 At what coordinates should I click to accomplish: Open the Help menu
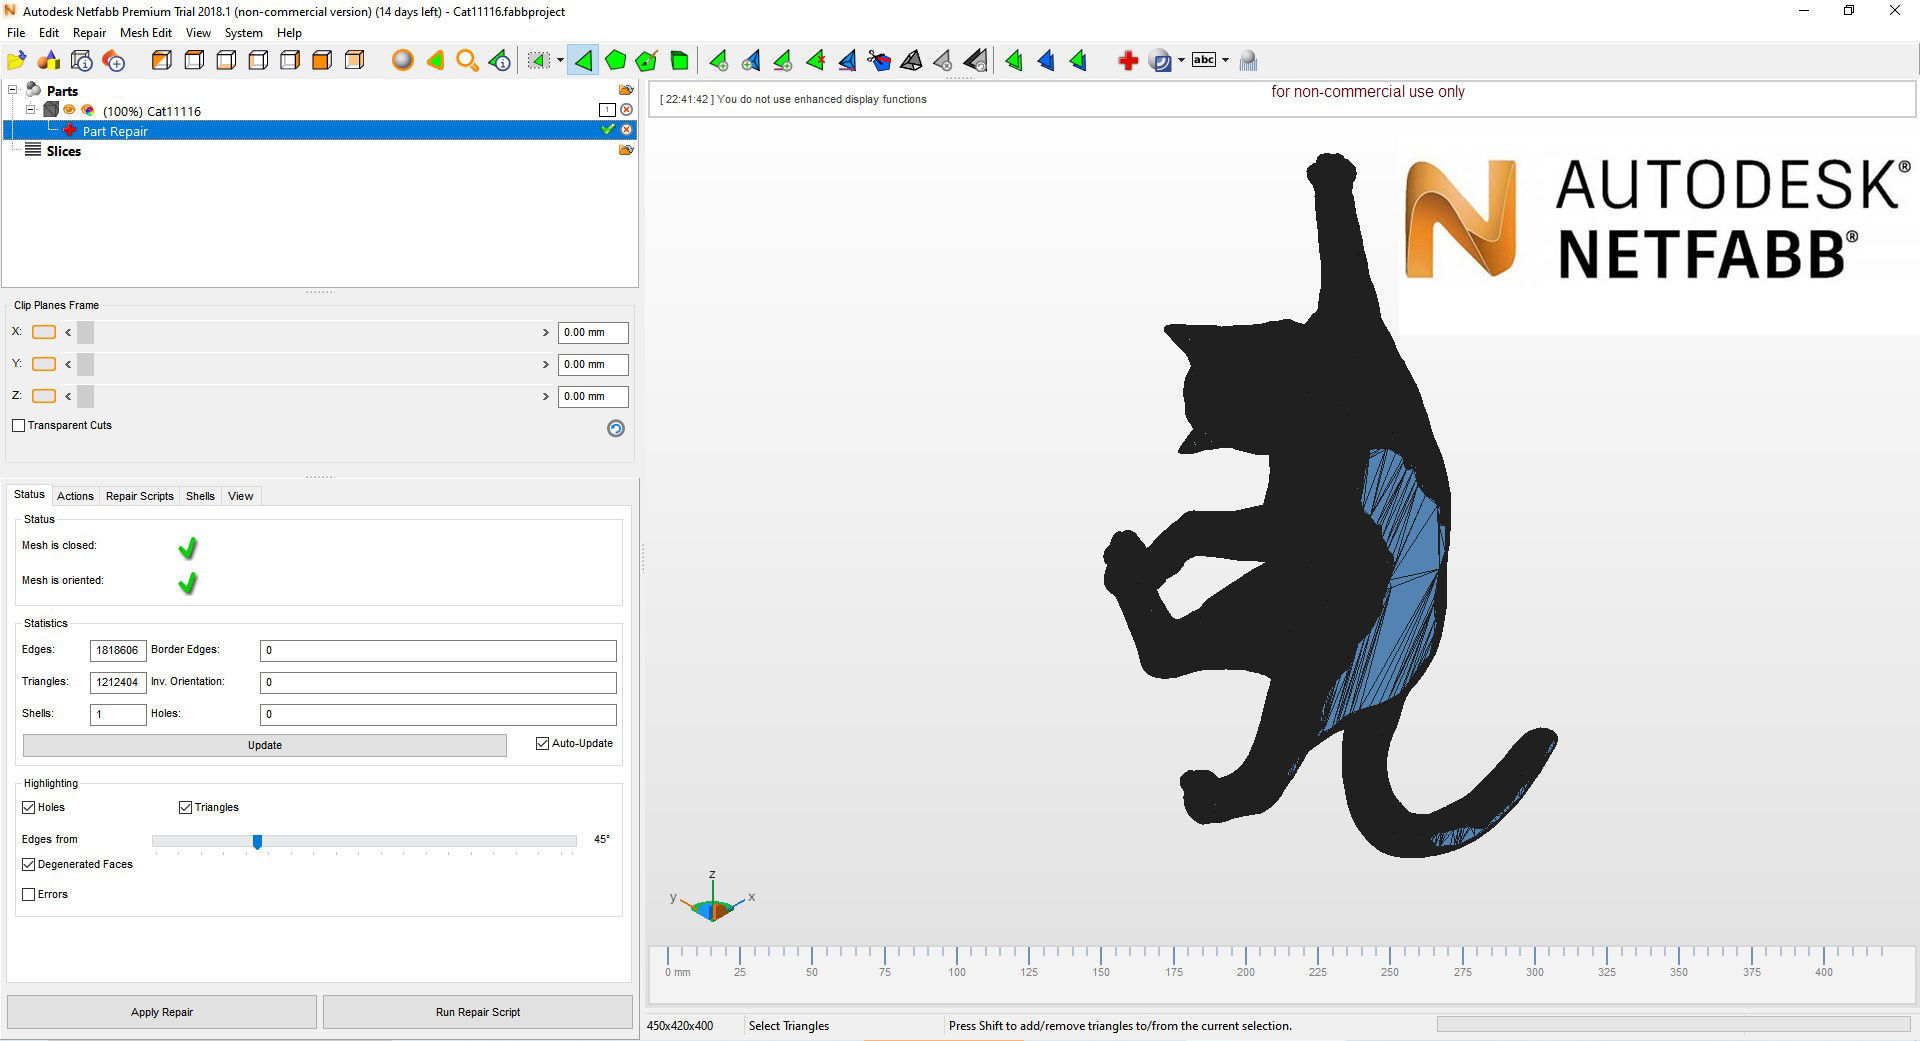(289, 33)
